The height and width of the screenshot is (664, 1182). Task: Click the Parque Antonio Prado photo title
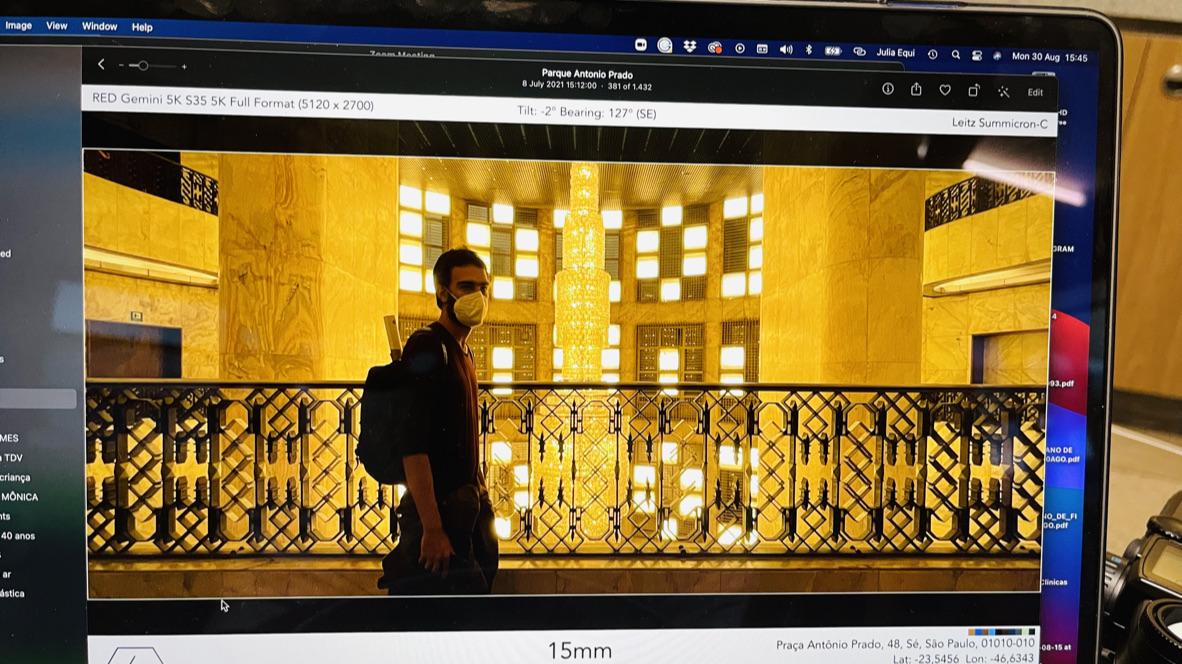[x=587, y=74]
